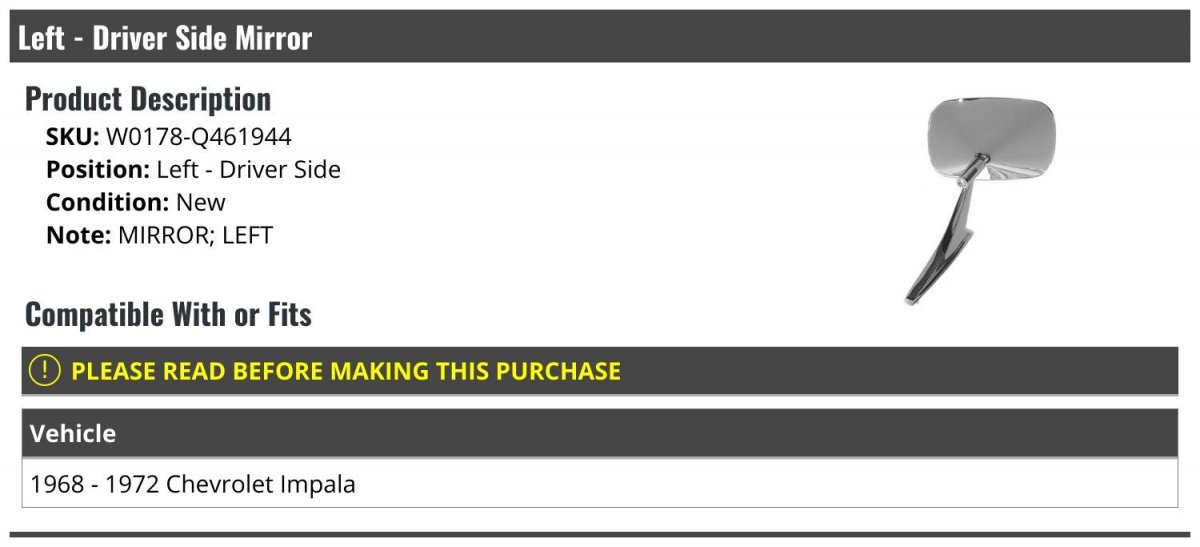
Task: Click the Note: MIRROR; LEFT line
Action: (x=159, y=235)
